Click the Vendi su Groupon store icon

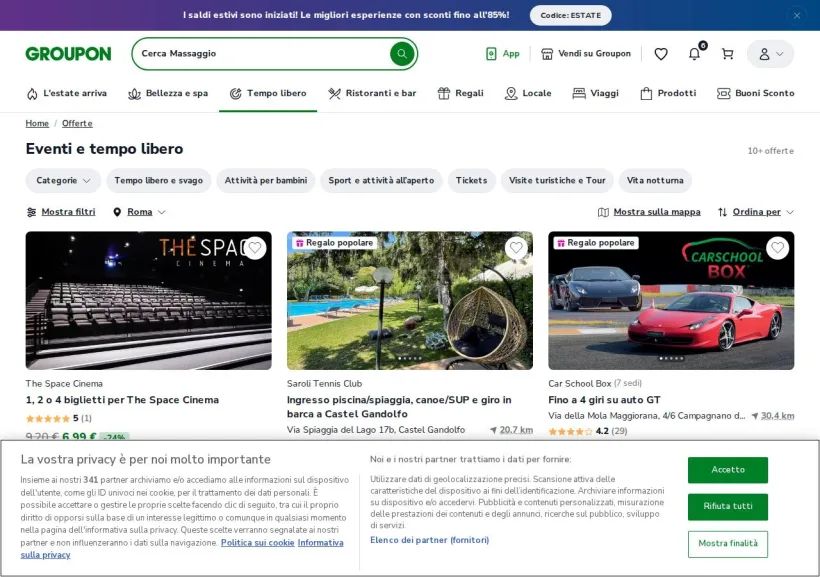click(x=547, y=53)
